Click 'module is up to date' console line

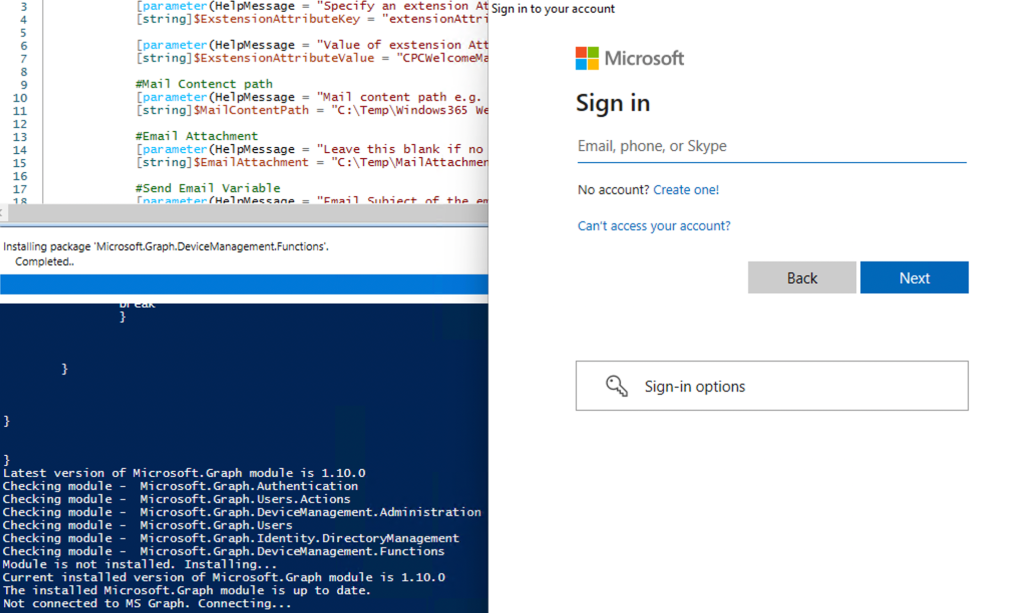(187, 590)
